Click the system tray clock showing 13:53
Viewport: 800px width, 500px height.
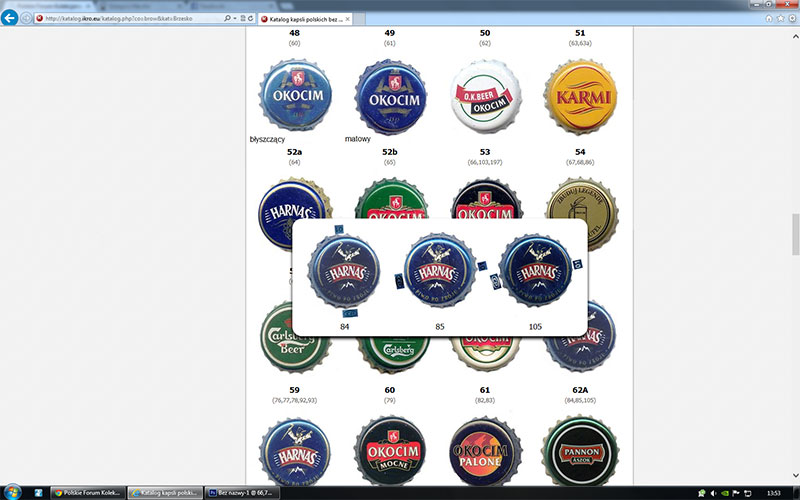coord(774,492)
